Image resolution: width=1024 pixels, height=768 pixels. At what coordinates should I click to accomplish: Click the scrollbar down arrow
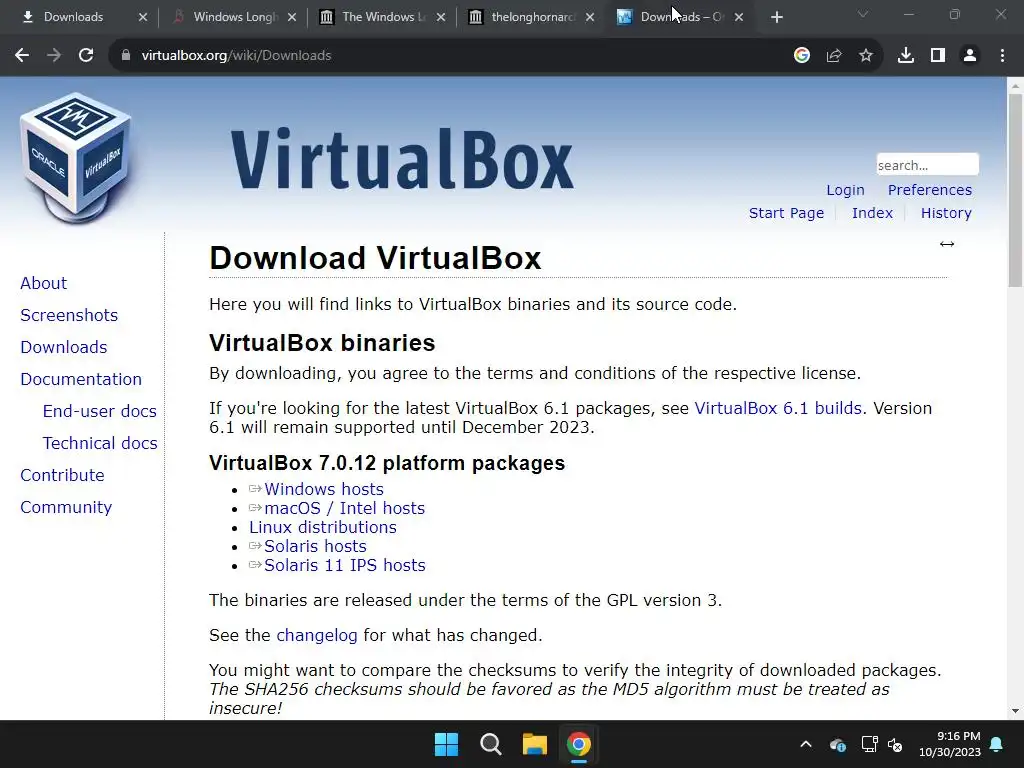(1015, 711)
